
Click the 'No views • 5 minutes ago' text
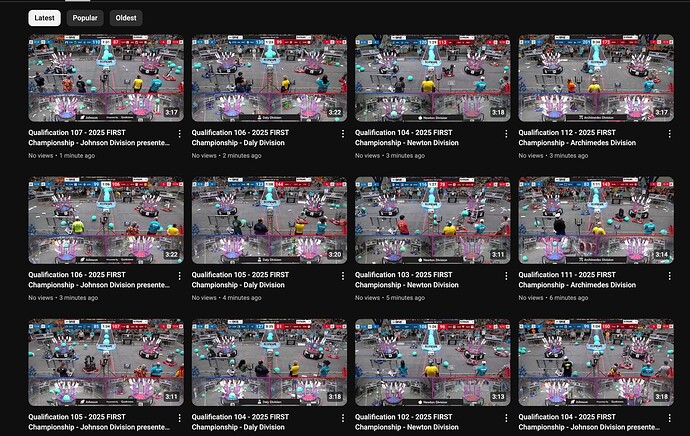coord(389,298)
